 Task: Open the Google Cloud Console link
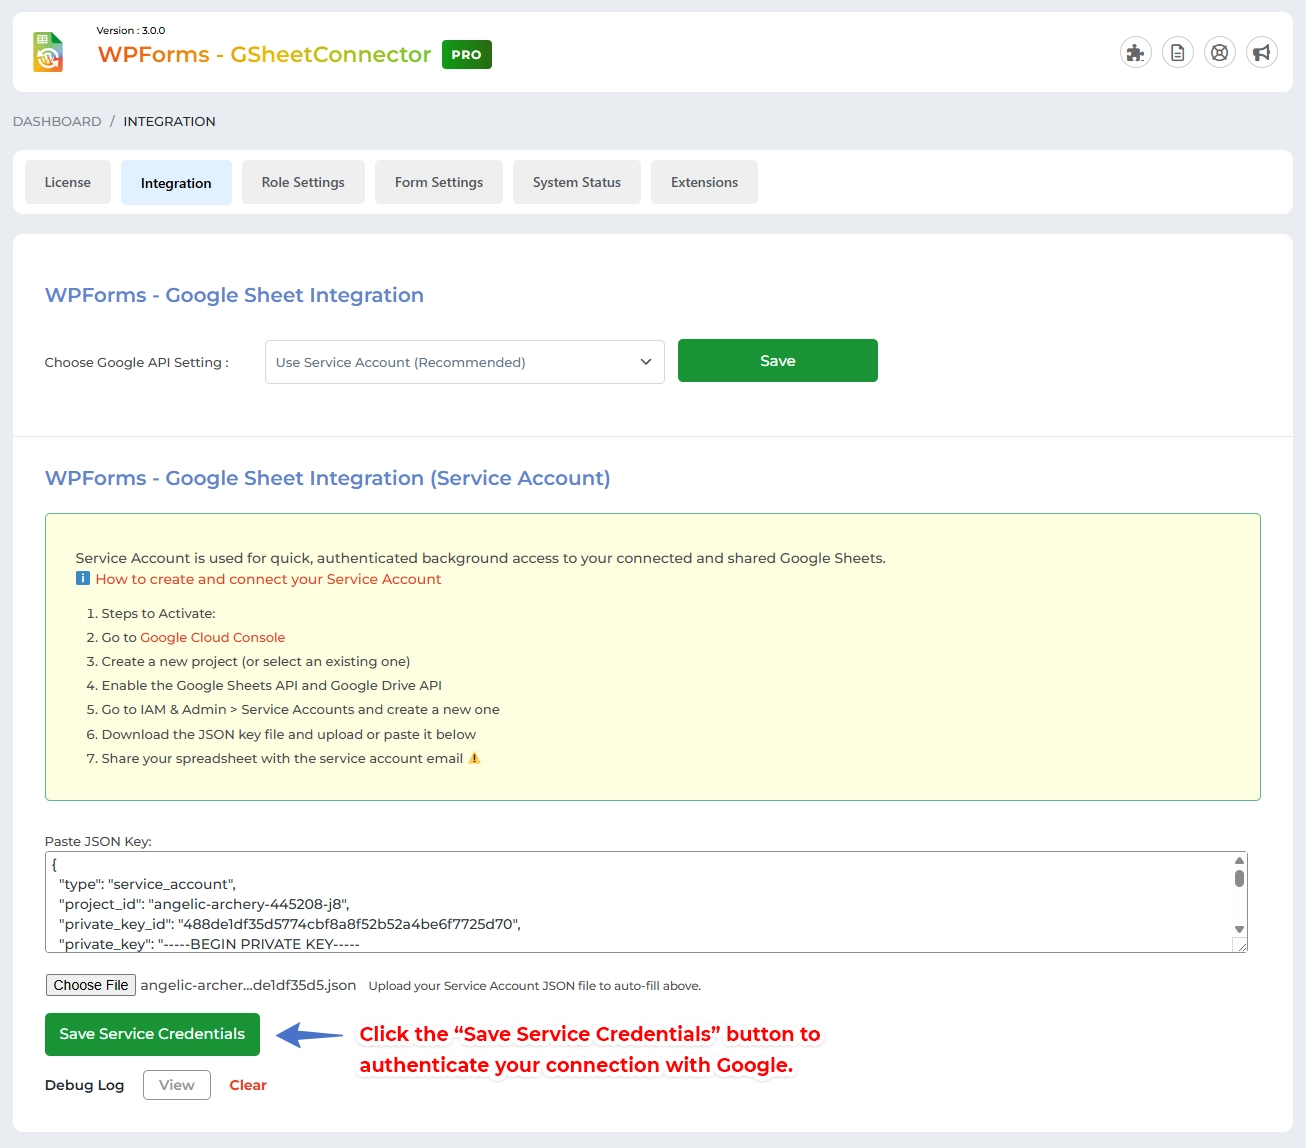coord(213,637)
